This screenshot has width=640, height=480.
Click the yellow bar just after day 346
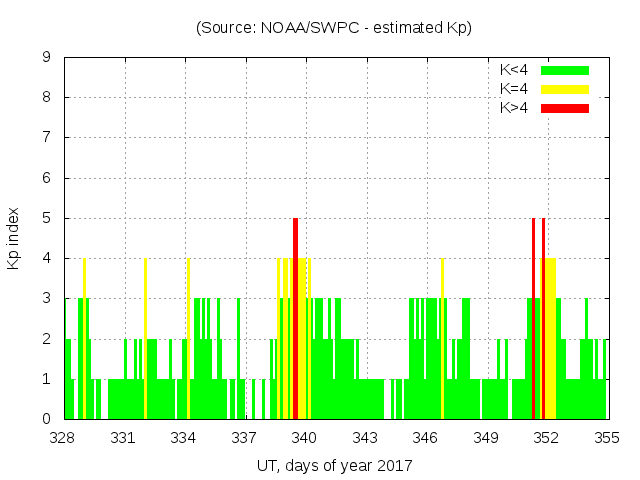coord(442,338)
